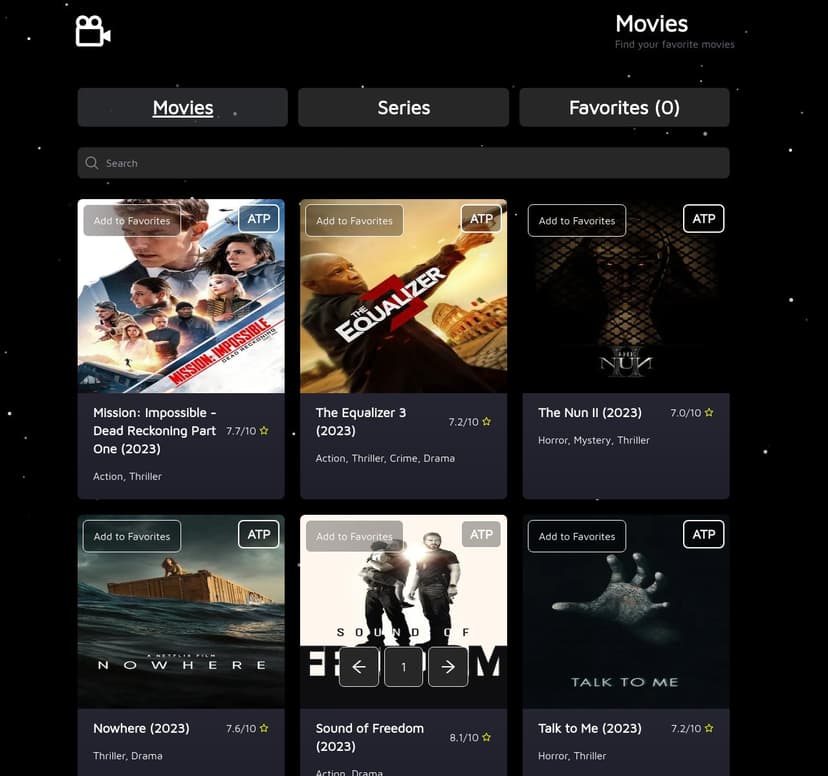Click the ATP badge on The Nun II card
828x776 pixels.
pyautogui.click(x=703, y=218)
